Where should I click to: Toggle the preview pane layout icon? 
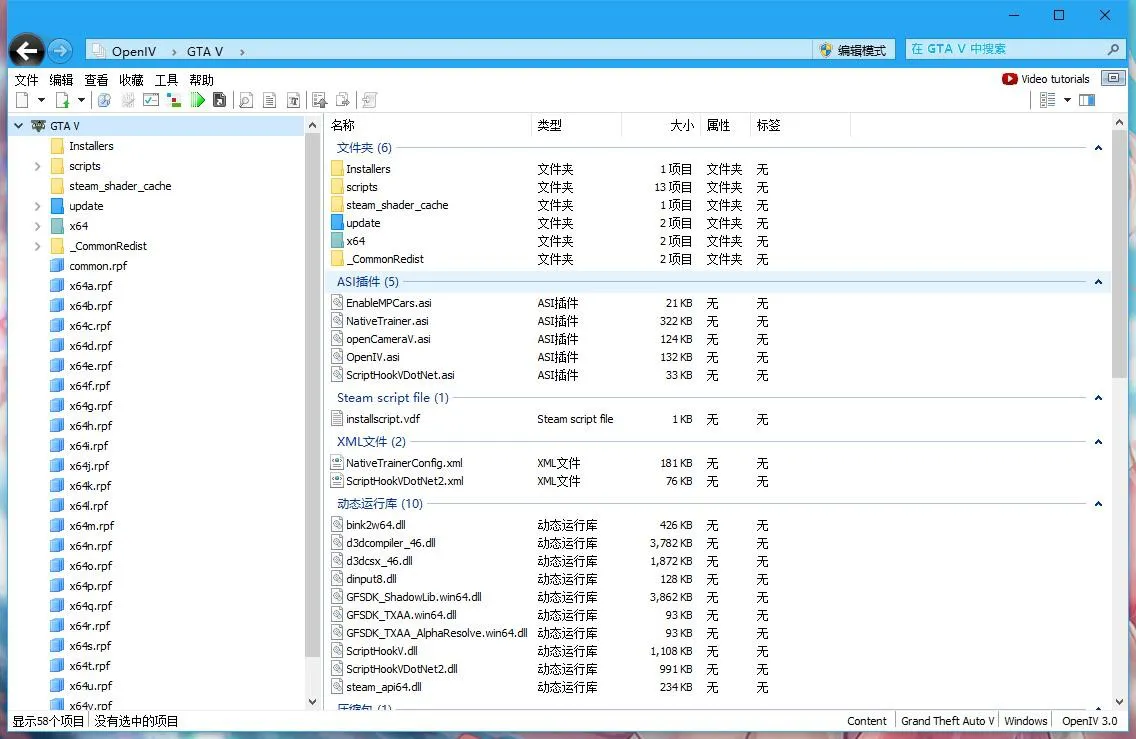pos(1087,100)
